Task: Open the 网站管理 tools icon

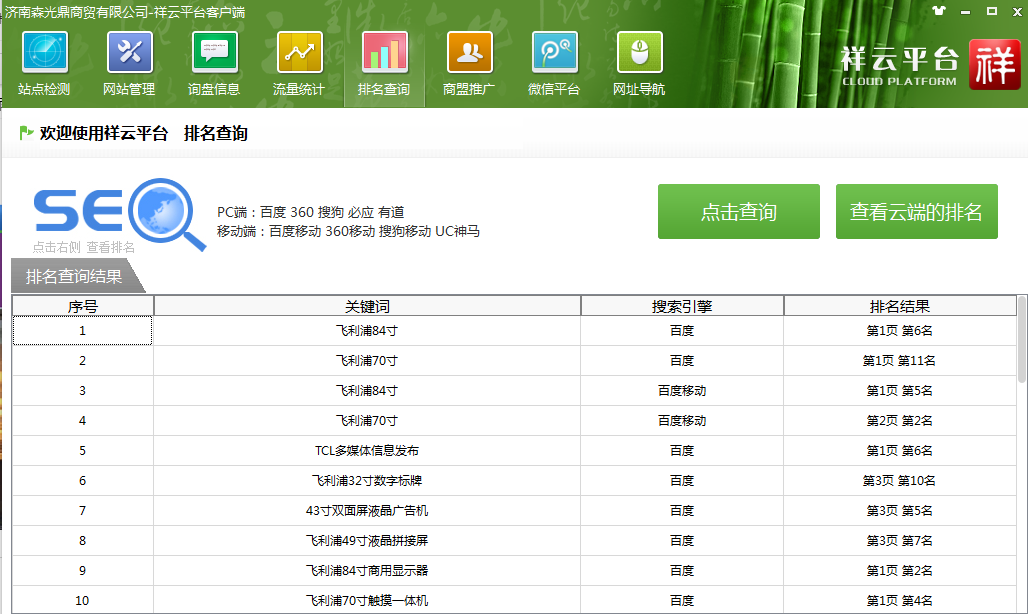Action: coord(129,52)
